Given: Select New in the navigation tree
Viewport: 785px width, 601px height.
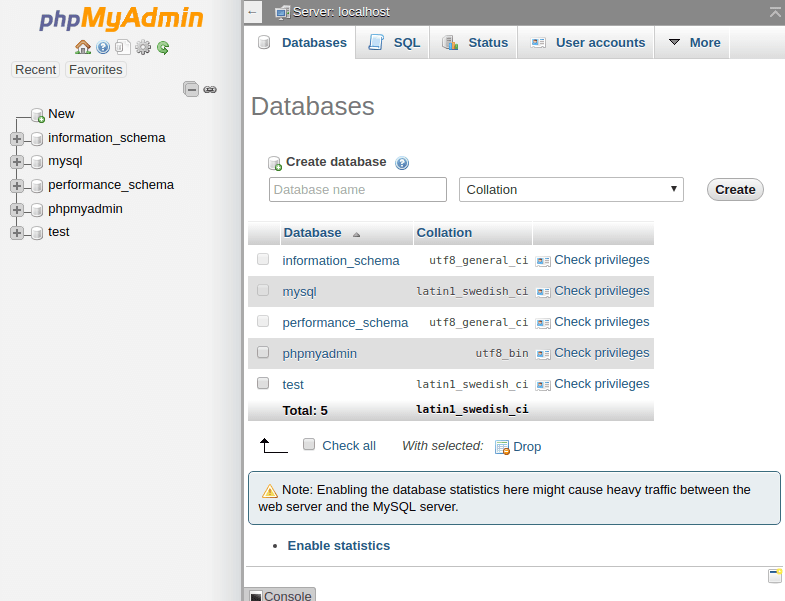Looking at the screenshot, I should (61, 114).
